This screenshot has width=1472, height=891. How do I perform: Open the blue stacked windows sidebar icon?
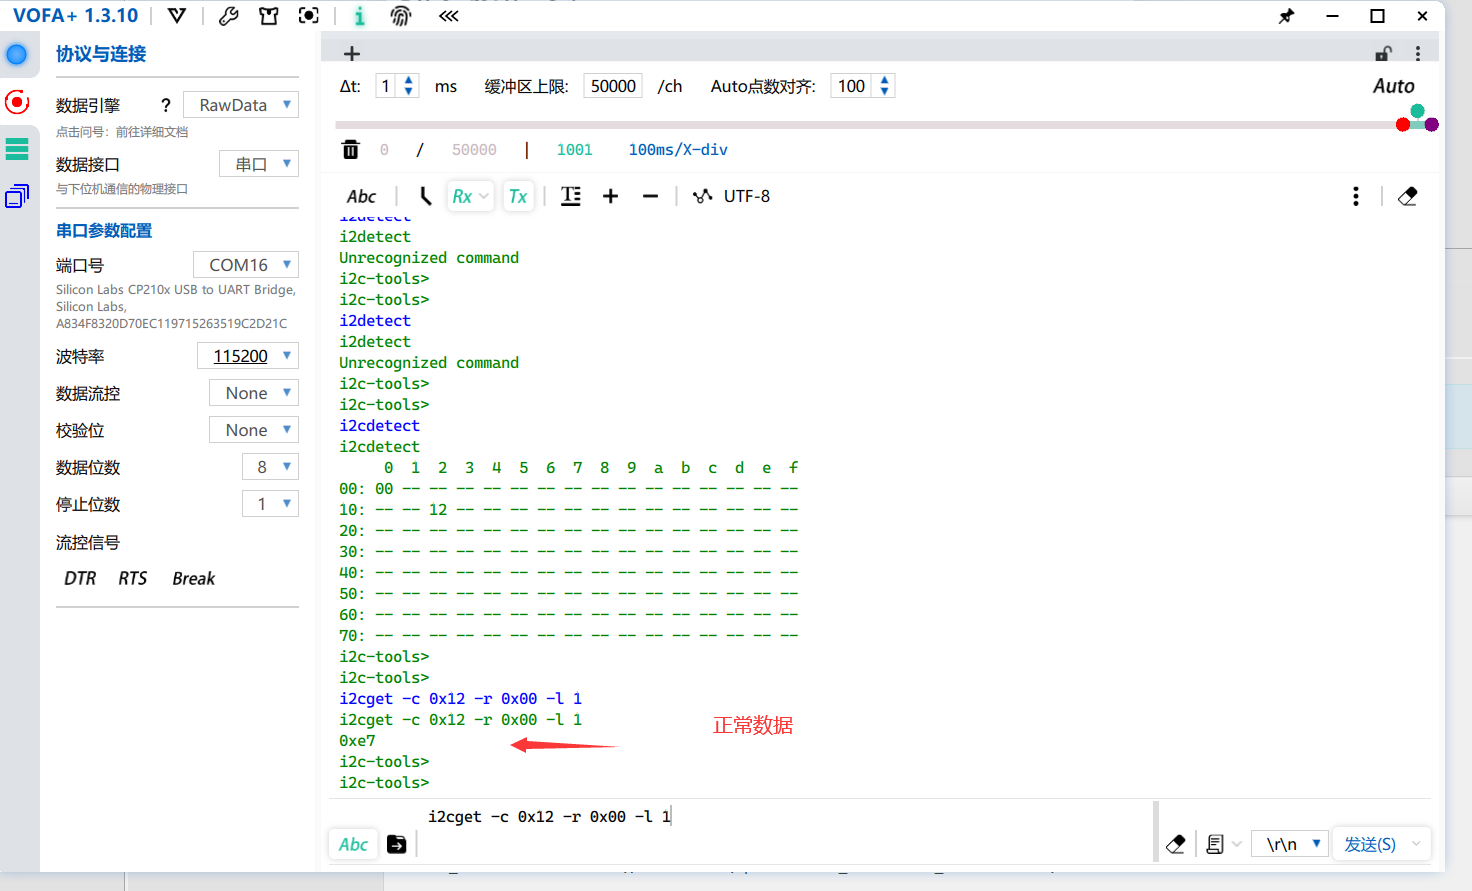point(17,196)
